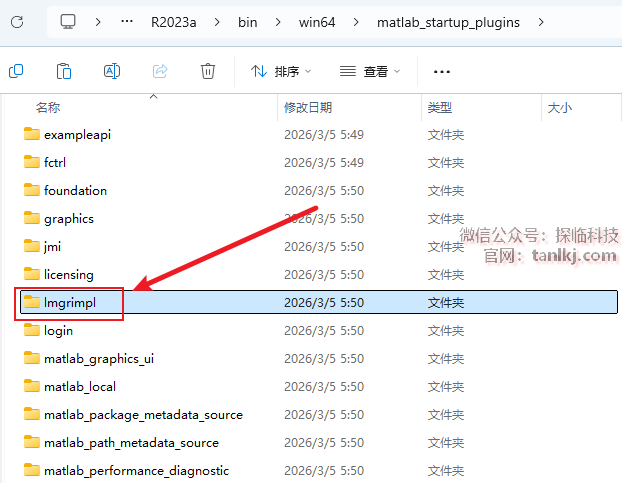Click the paste clipboard icon
This screenshot has height=483, width=622.
(x=64, y=71)
